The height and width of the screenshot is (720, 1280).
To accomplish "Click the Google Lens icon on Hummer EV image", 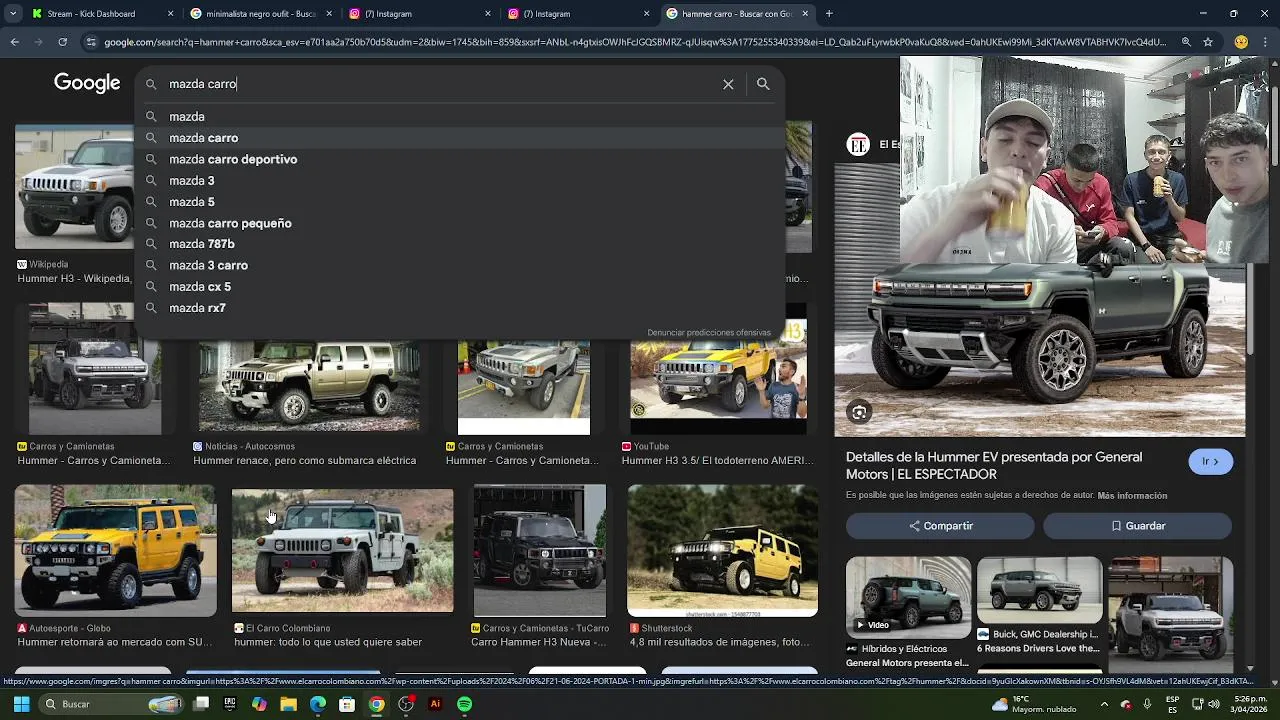I will [x=859, y=412].
